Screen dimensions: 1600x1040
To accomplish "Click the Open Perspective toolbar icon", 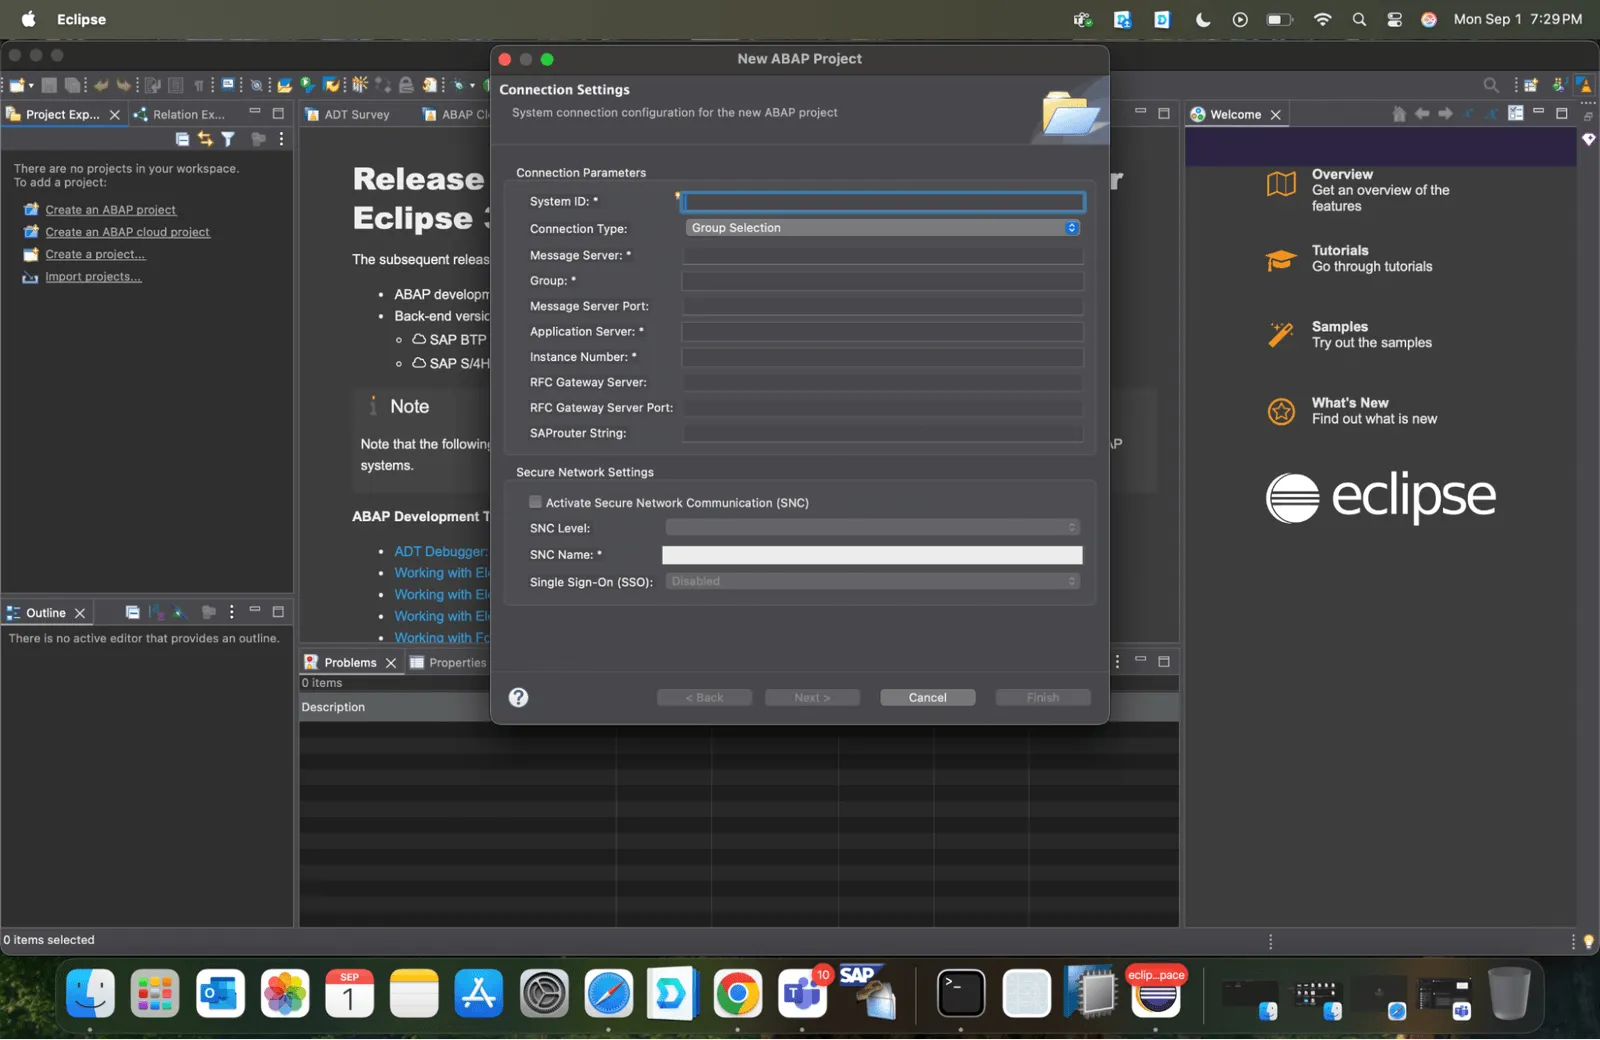I will [x=1531, y=85].
